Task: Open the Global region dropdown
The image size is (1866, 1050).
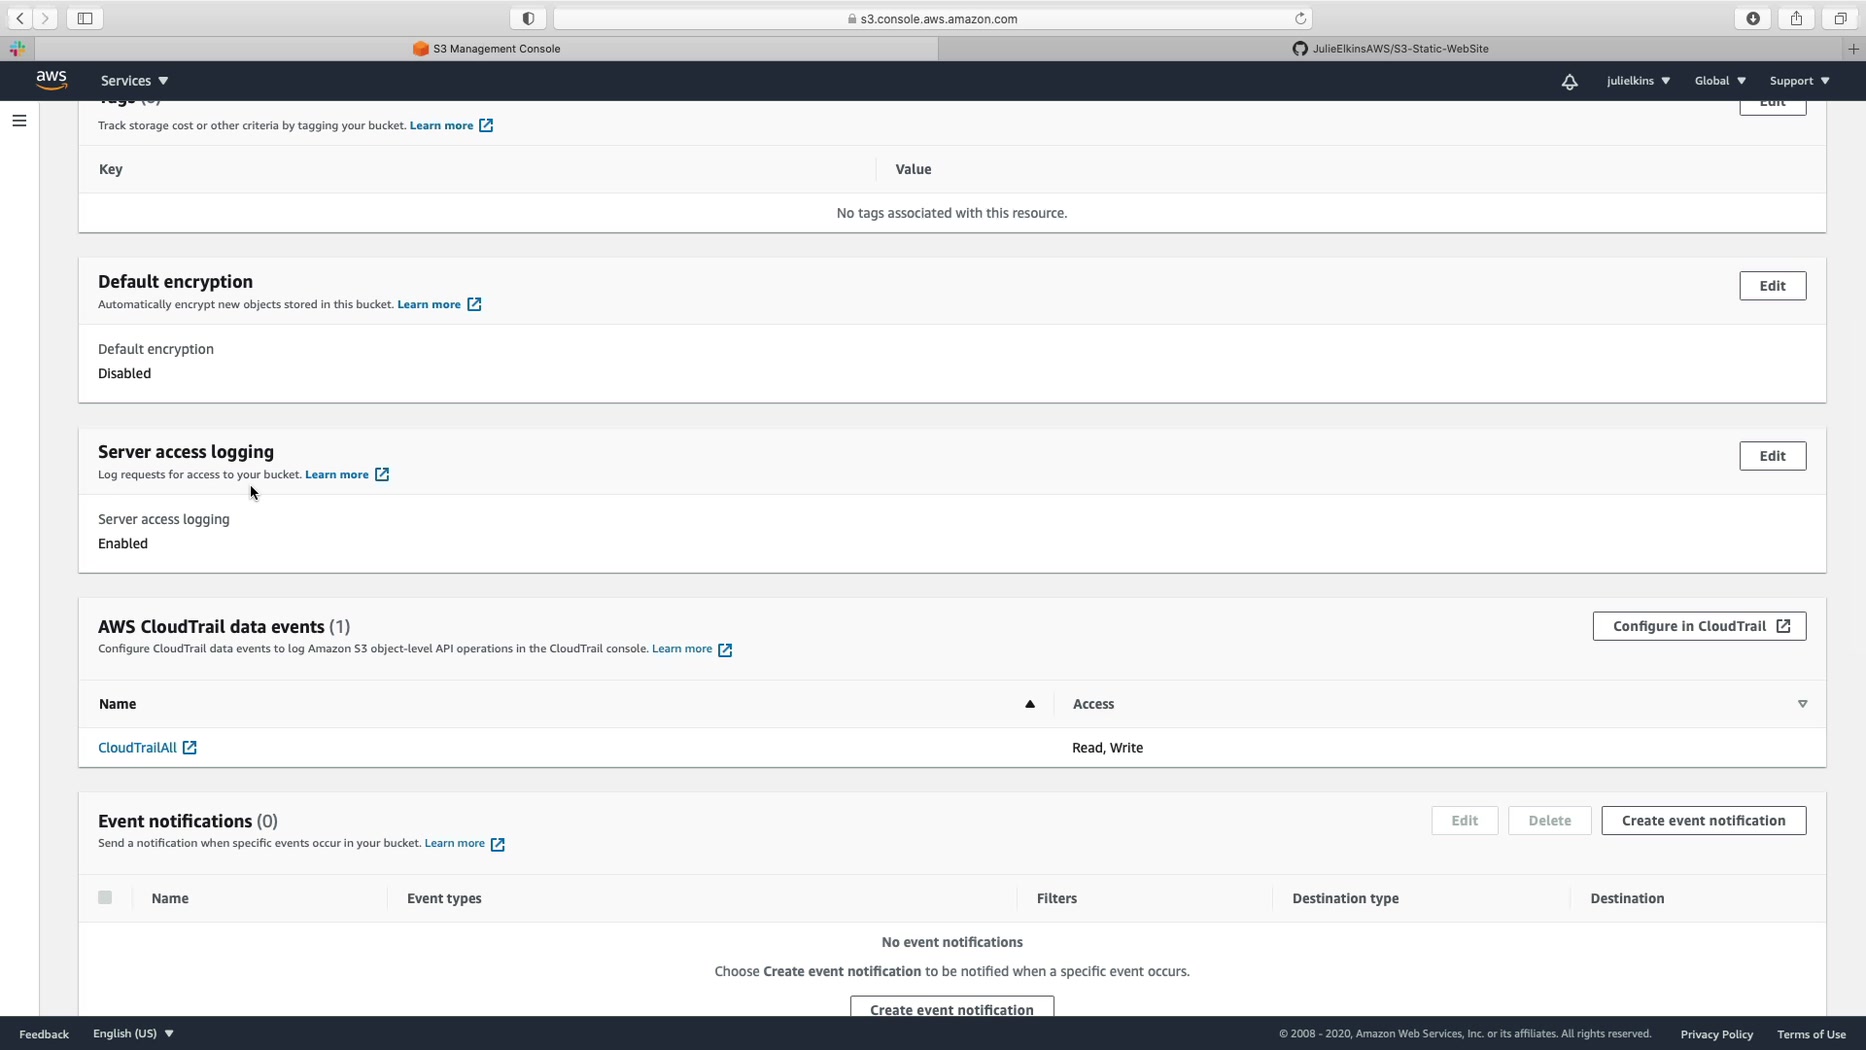Action: (x=1720, y=80)
